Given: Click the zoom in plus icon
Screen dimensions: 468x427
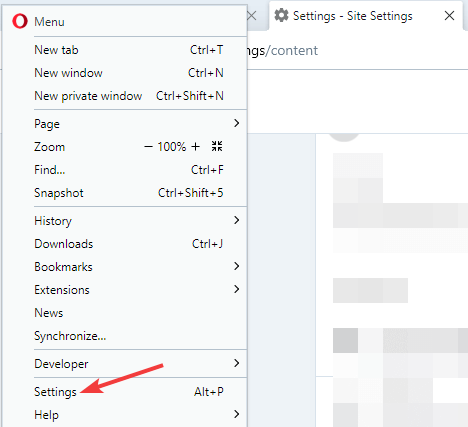Looking at the screenshot, I should (196, 146).
